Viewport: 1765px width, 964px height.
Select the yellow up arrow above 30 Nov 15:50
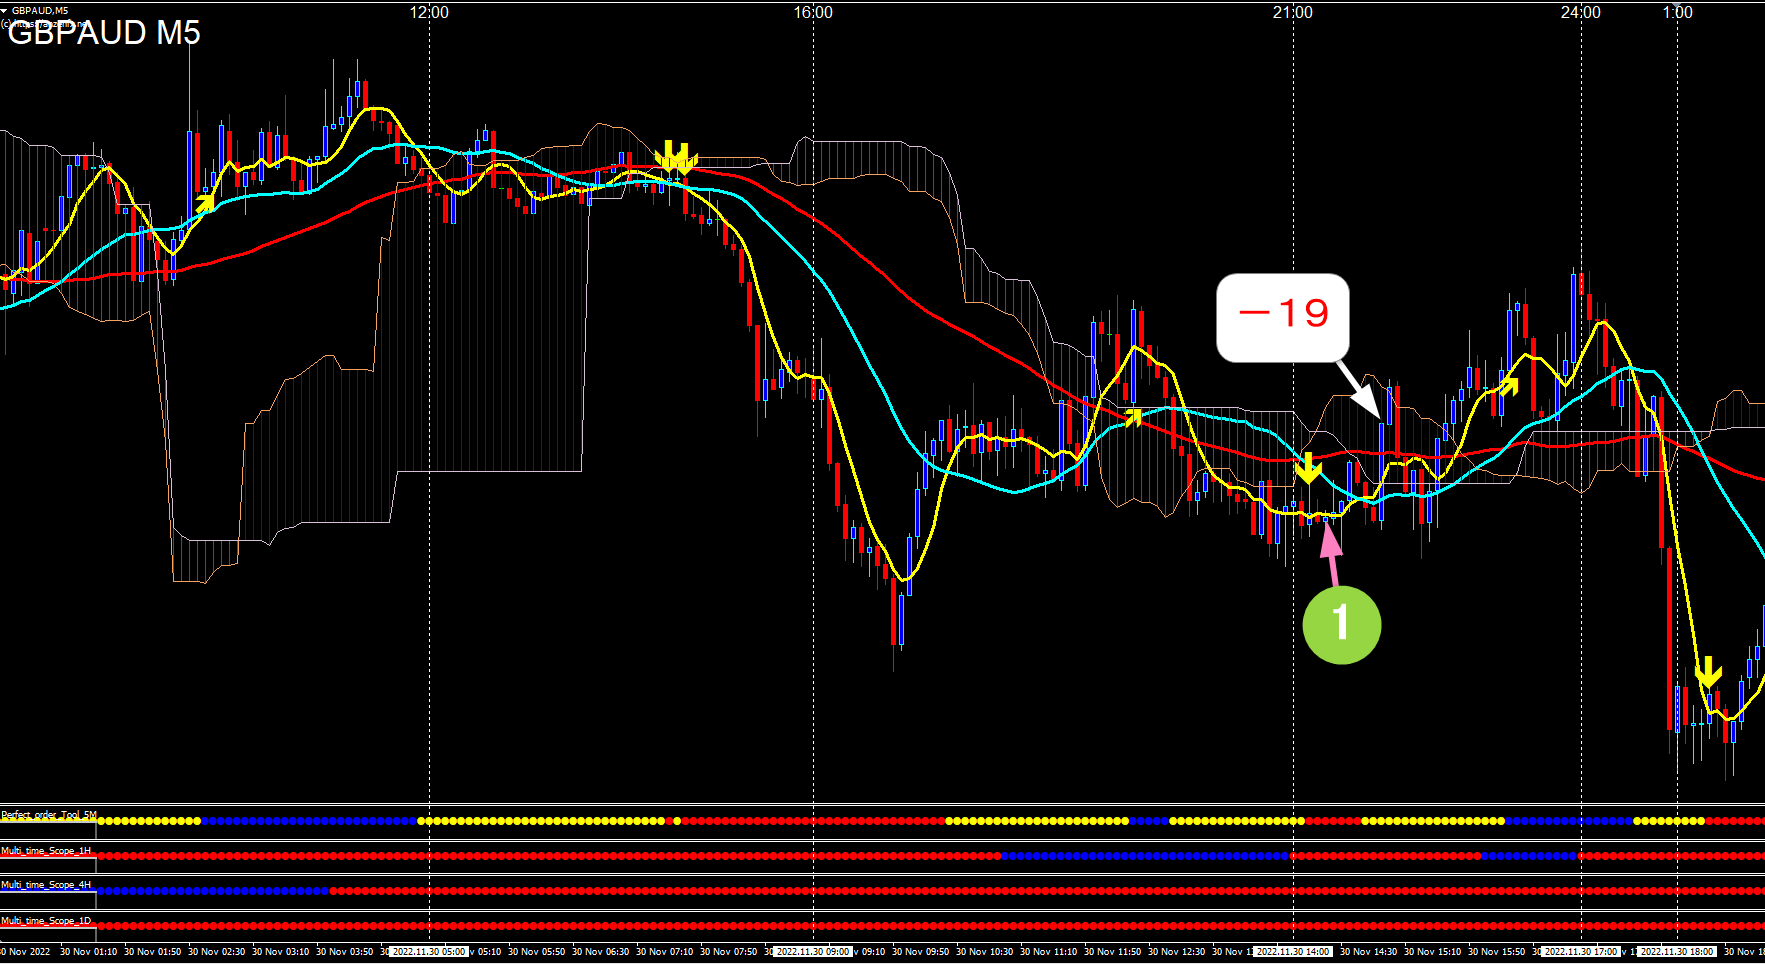tap(1507, 385)
